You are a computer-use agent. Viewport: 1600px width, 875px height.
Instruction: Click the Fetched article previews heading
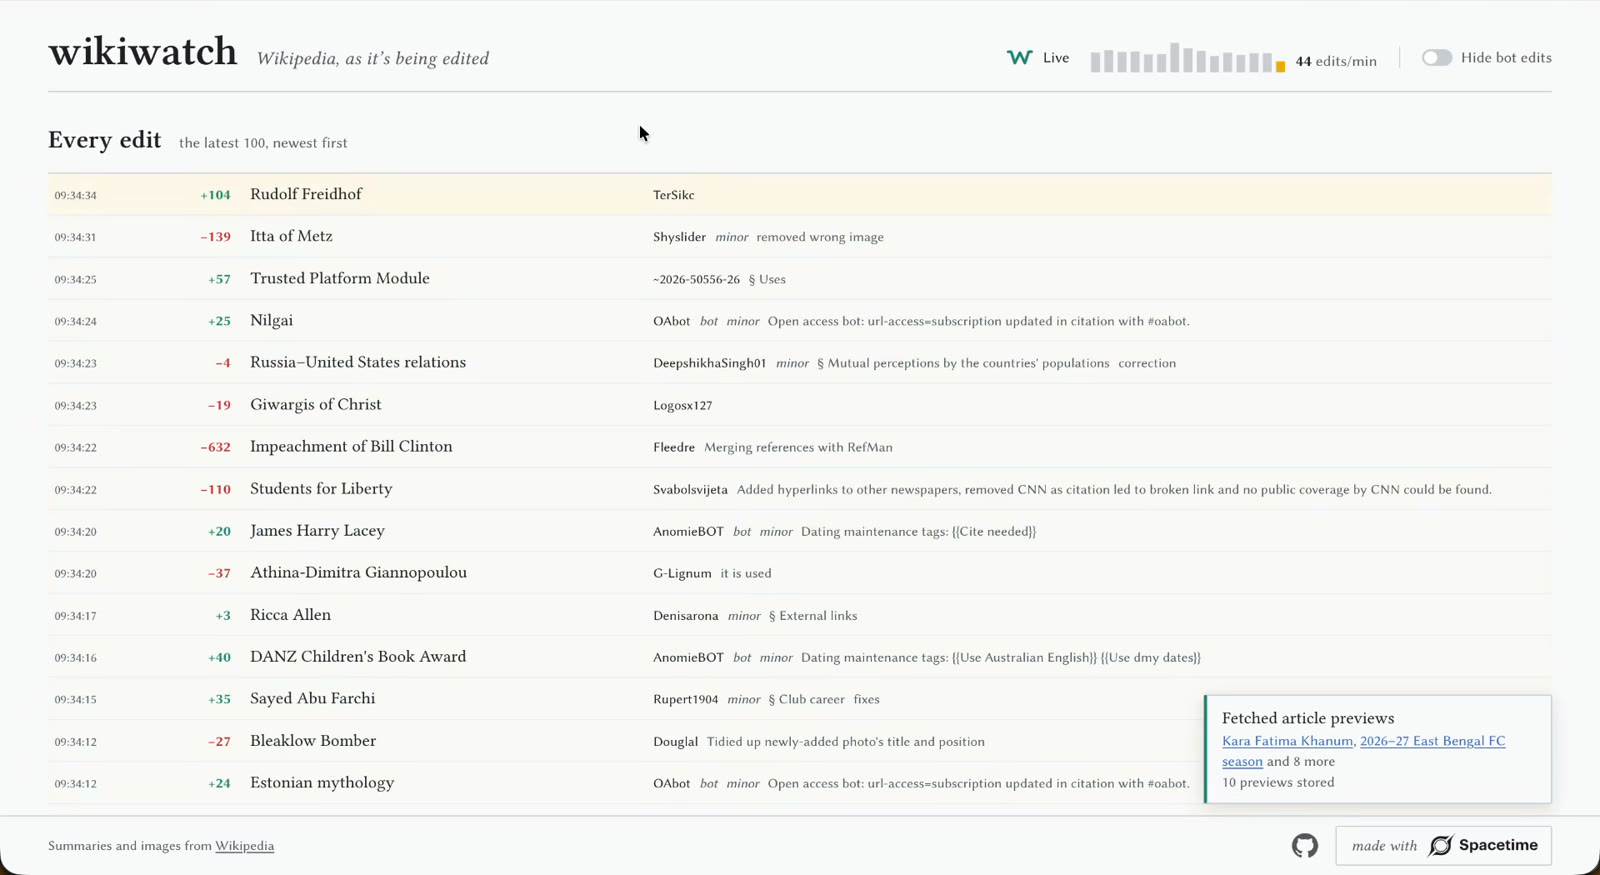[x=1307, y=718]
